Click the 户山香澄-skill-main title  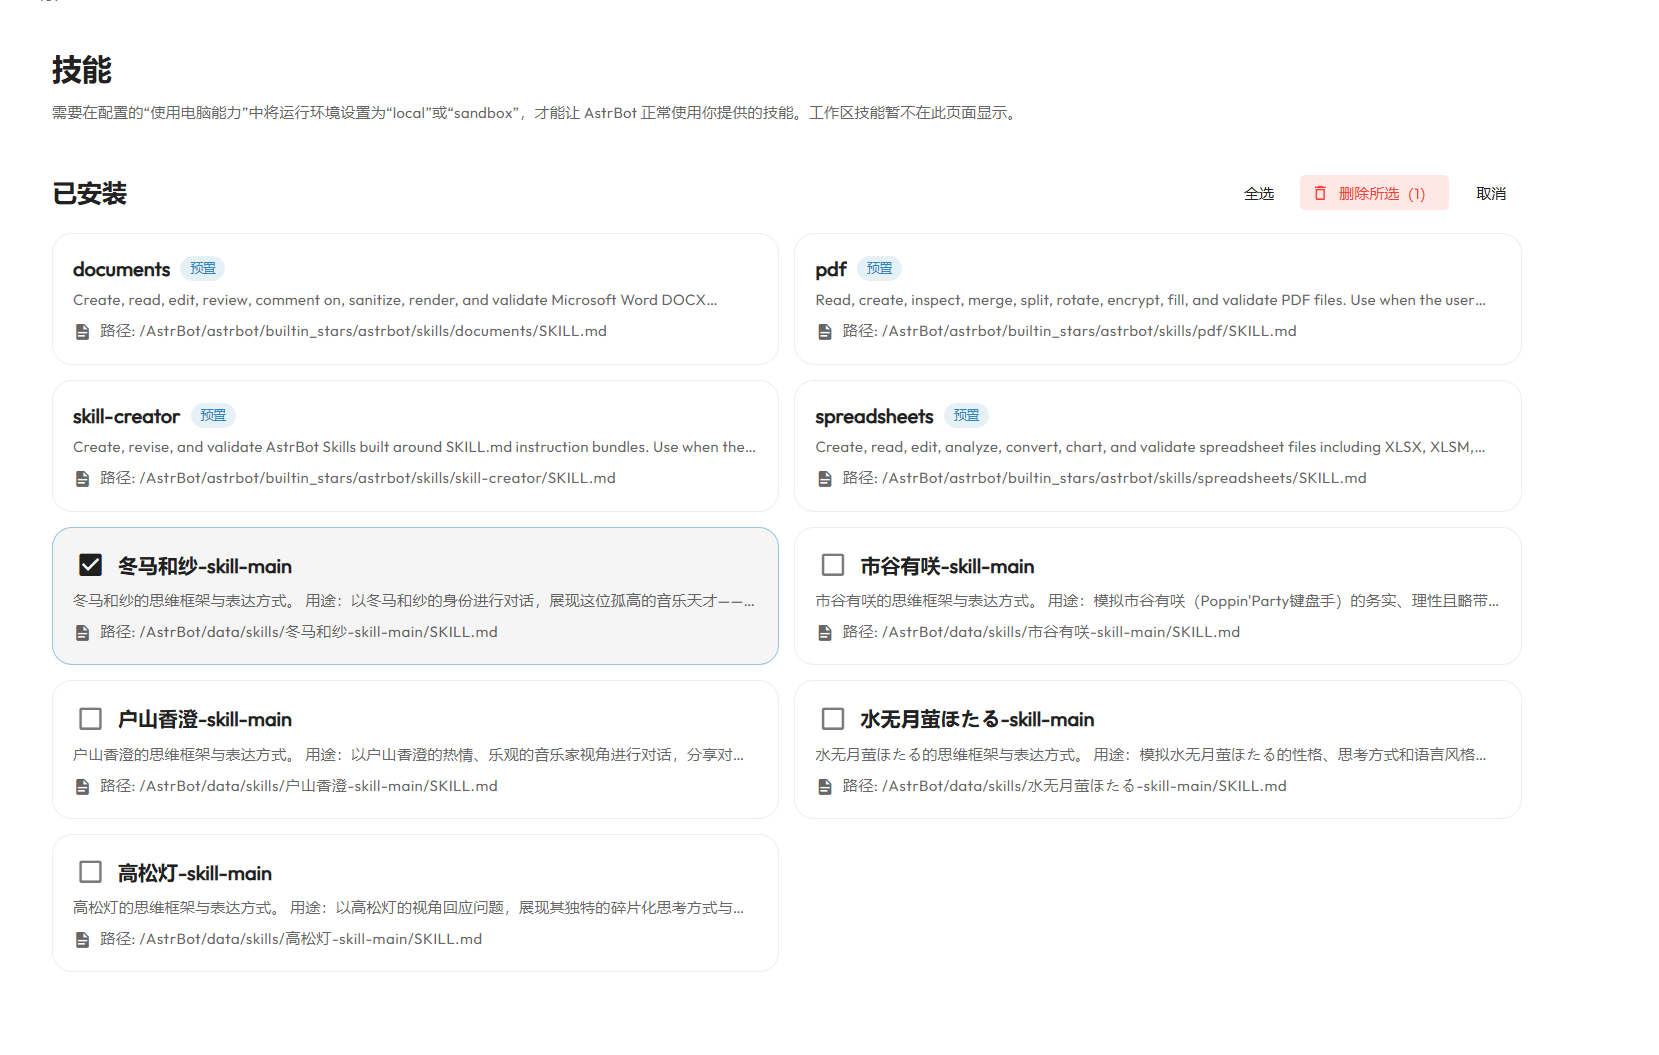point(205,719)
